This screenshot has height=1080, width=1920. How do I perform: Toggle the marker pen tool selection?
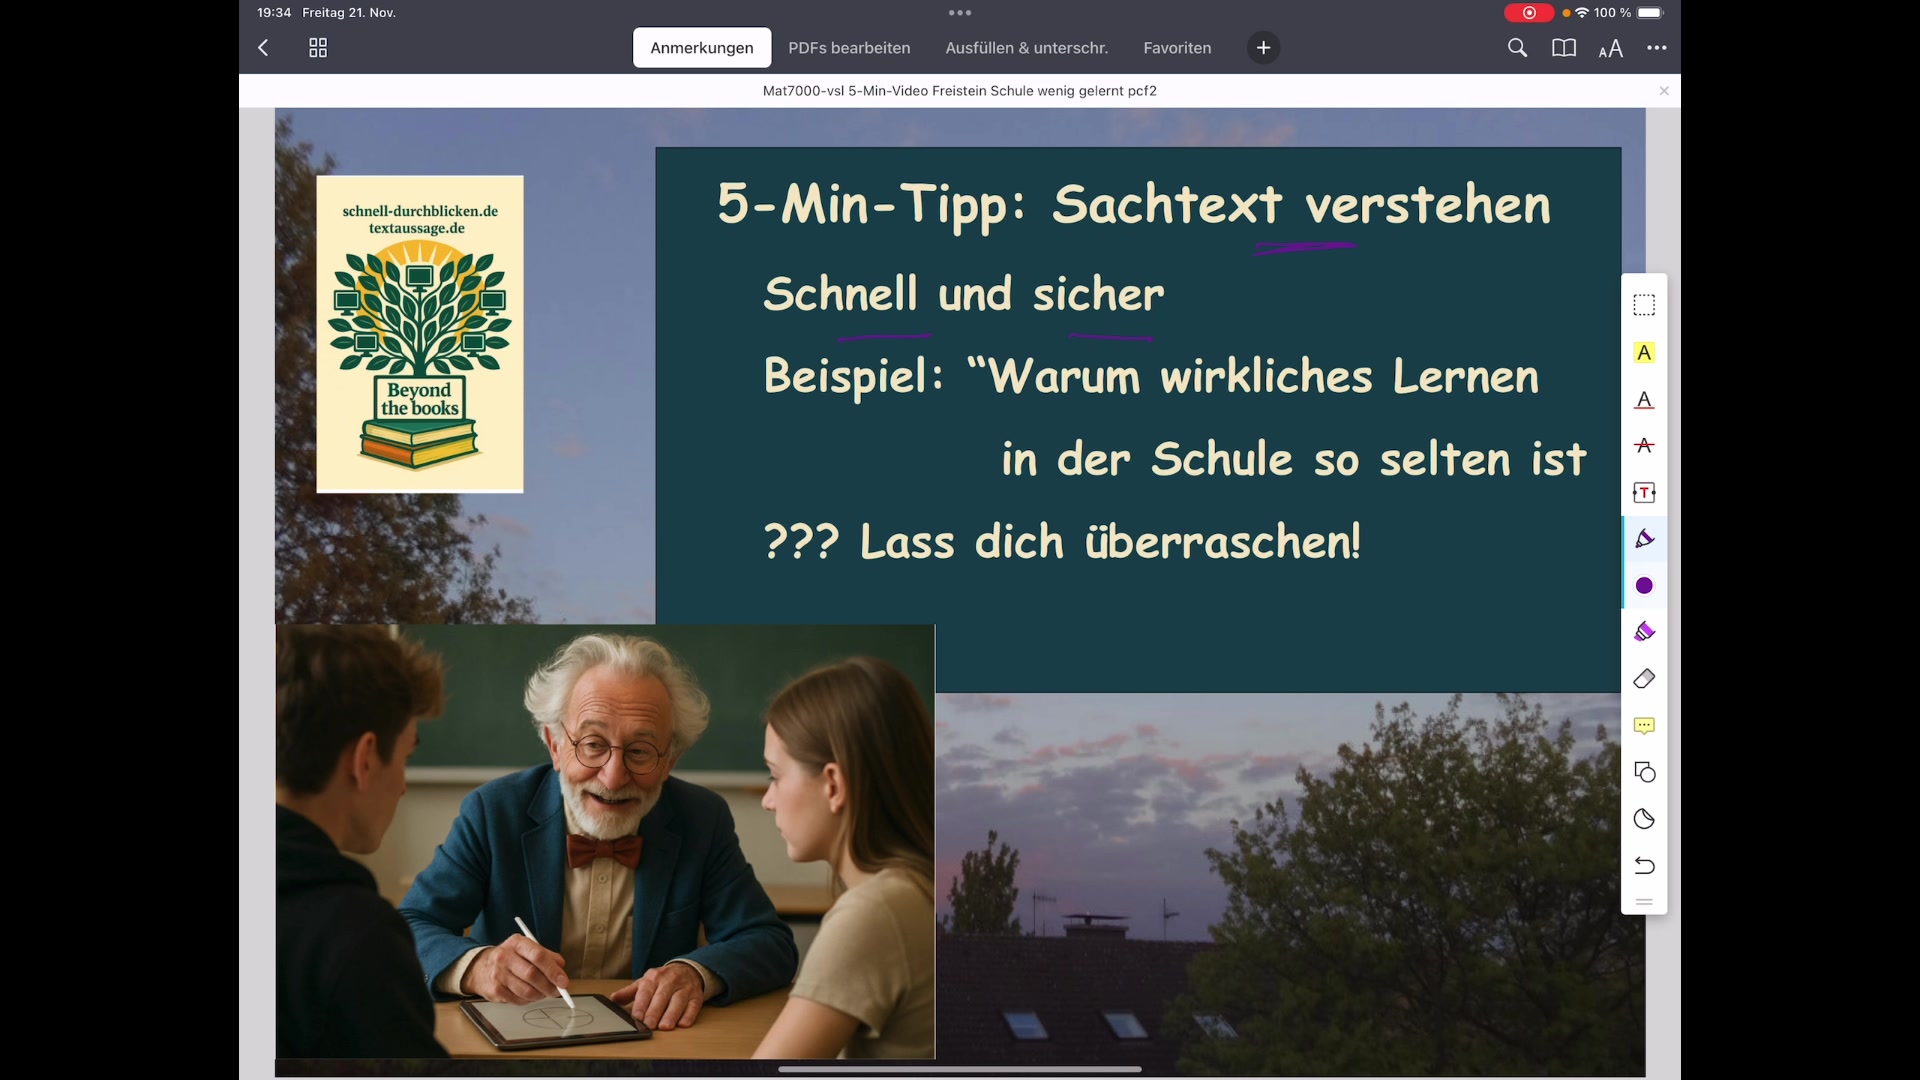point(1644,538)
